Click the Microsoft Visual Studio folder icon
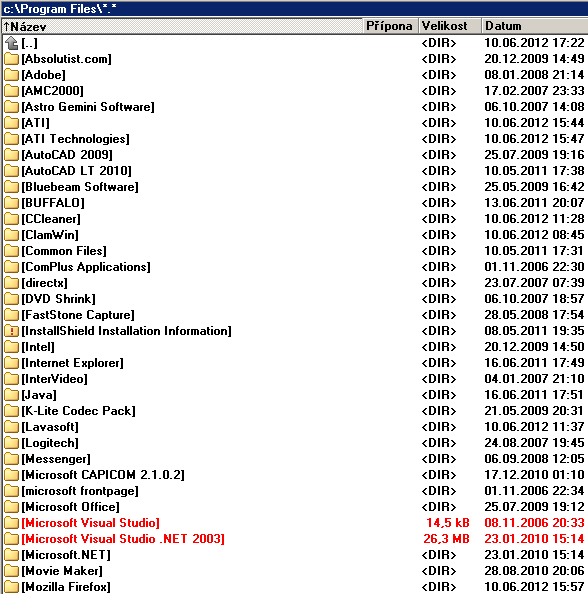The height and width of the screenshot is (594, 588). point(12,523)
